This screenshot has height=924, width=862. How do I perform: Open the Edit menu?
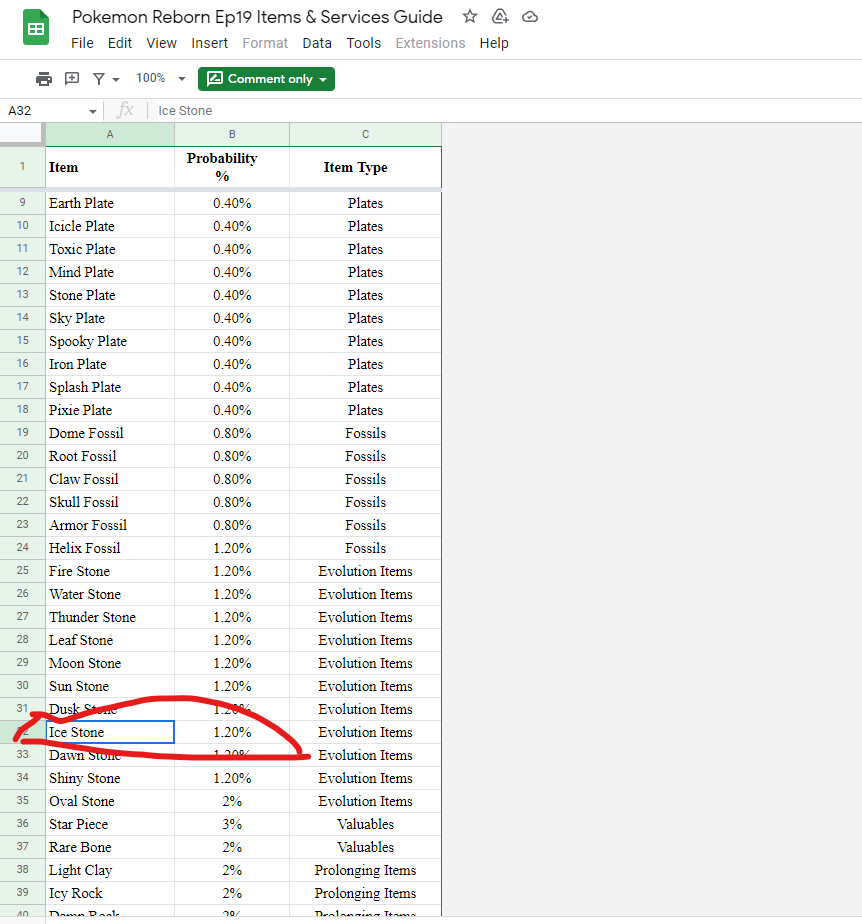pyautogui.click(x=120, y=43)
